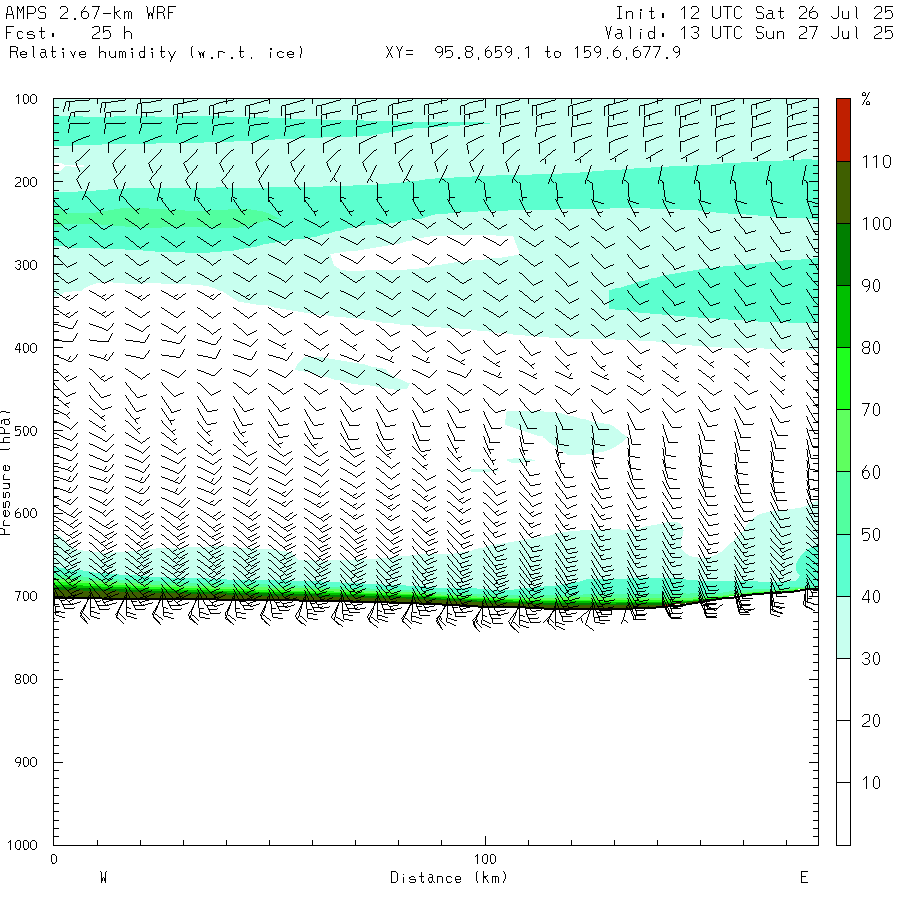900x900 pixels.
Task: Click the '400' pressure axis label
Action: click(x=26, y=348)
